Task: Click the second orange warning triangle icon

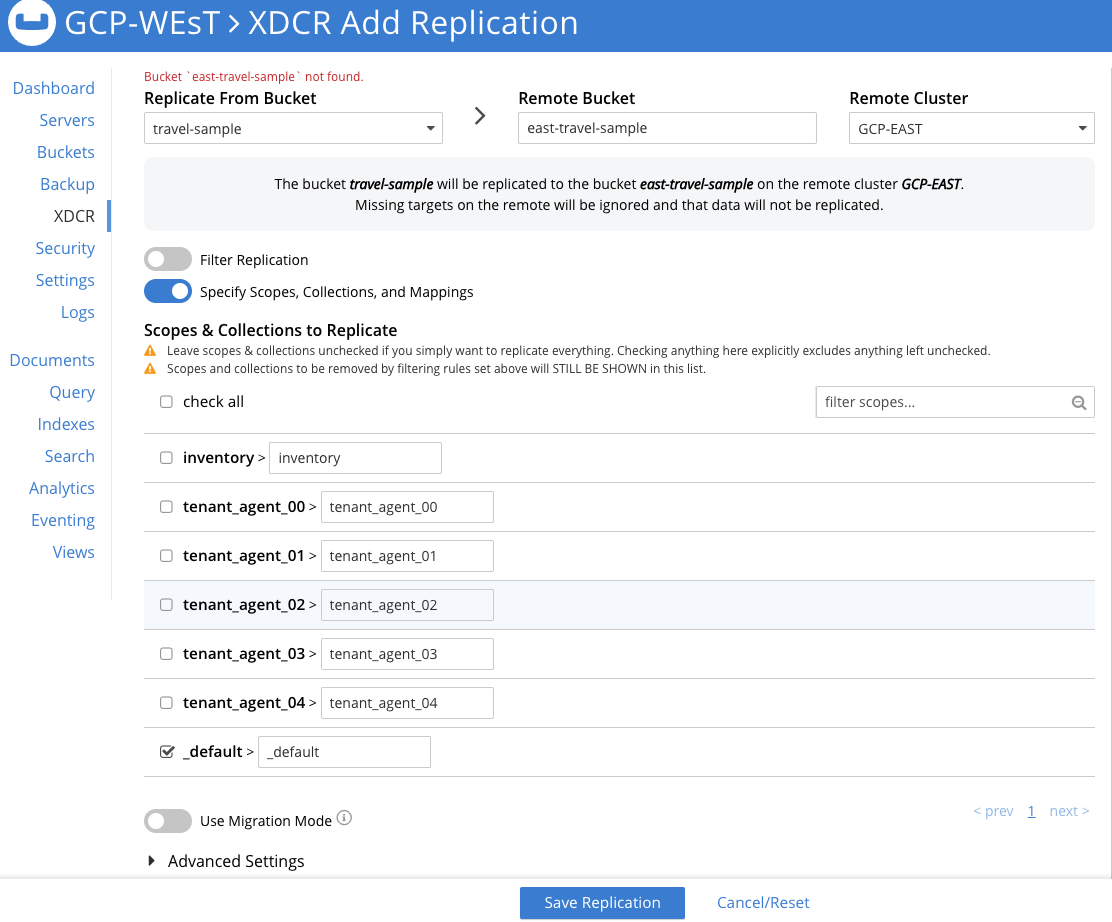Action: click(150, 369)
